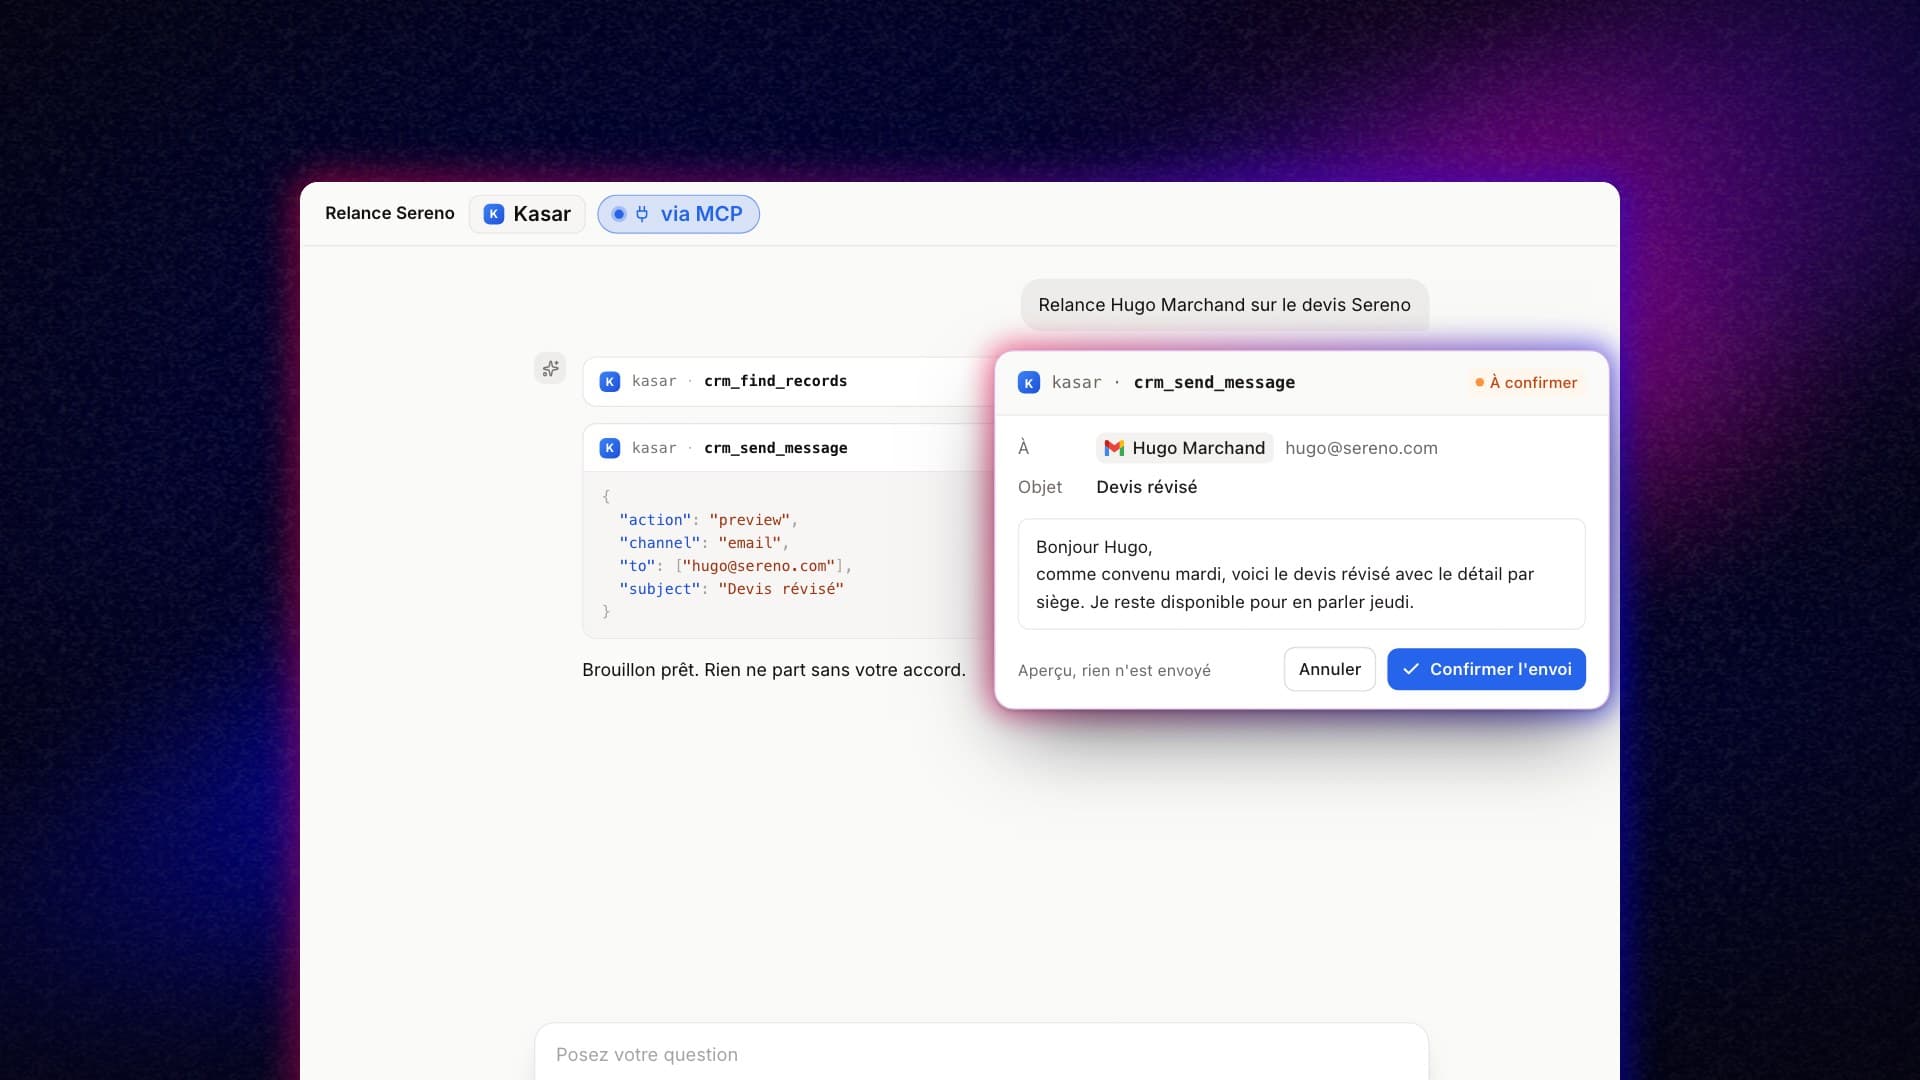Click the sparkle assistant icon beside the tool calls
The image size is (1920, 1080).
[x=550, y=369]
